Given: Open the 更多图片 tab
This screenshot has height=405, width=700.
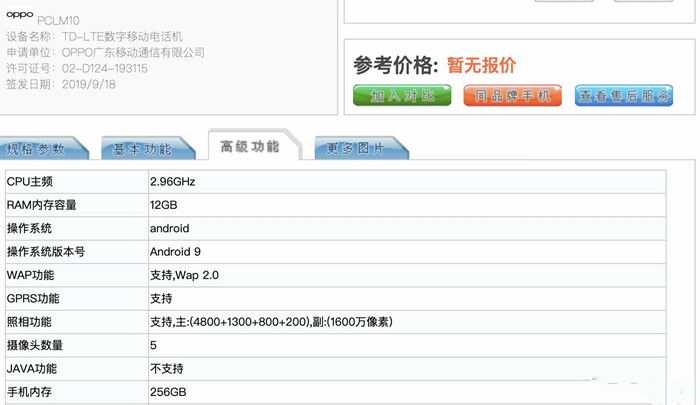Looking at the screenshot, I should pos(356,149).
